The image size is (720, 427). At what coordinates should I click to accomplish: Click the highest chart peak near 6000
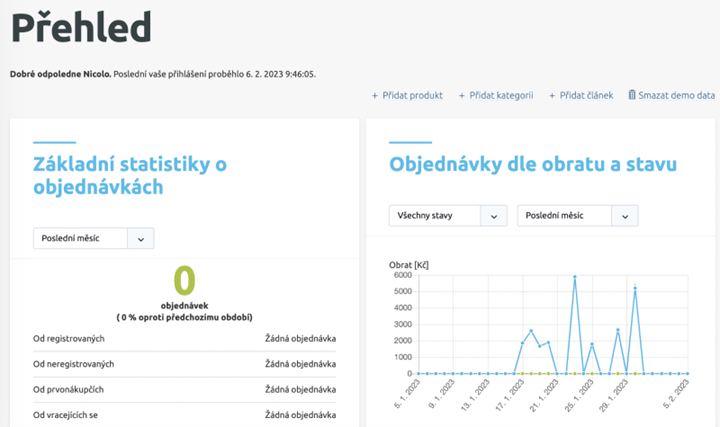pos(574,277)
